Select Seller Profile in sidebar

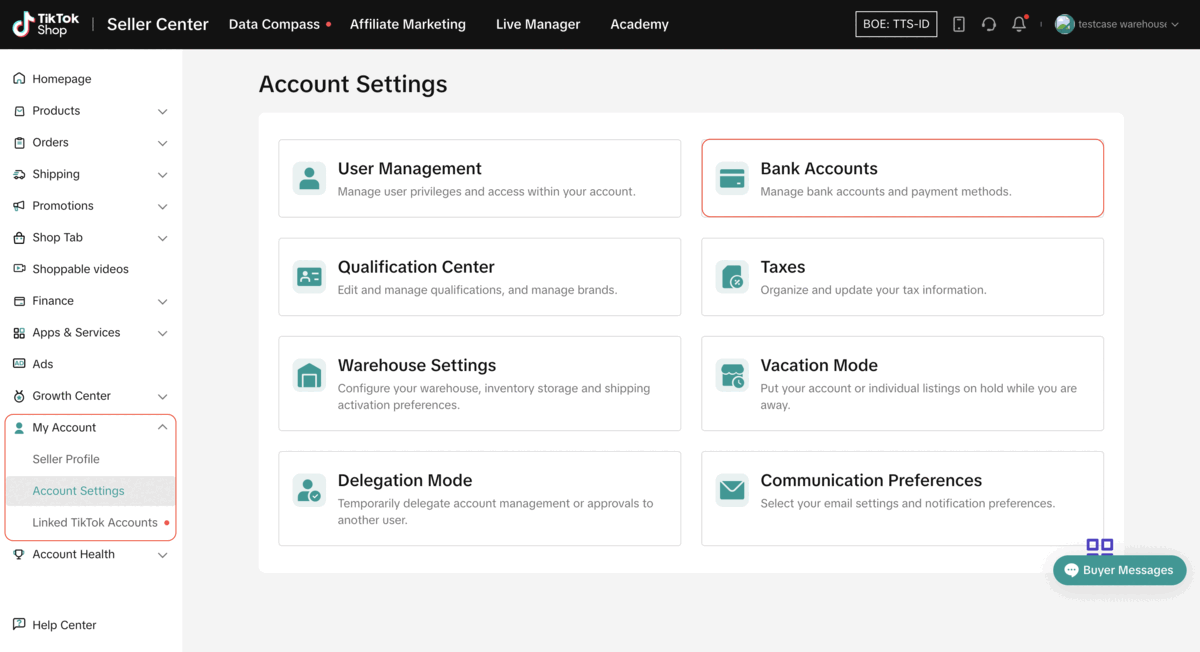pyautogui.click(x=66, y=459)
